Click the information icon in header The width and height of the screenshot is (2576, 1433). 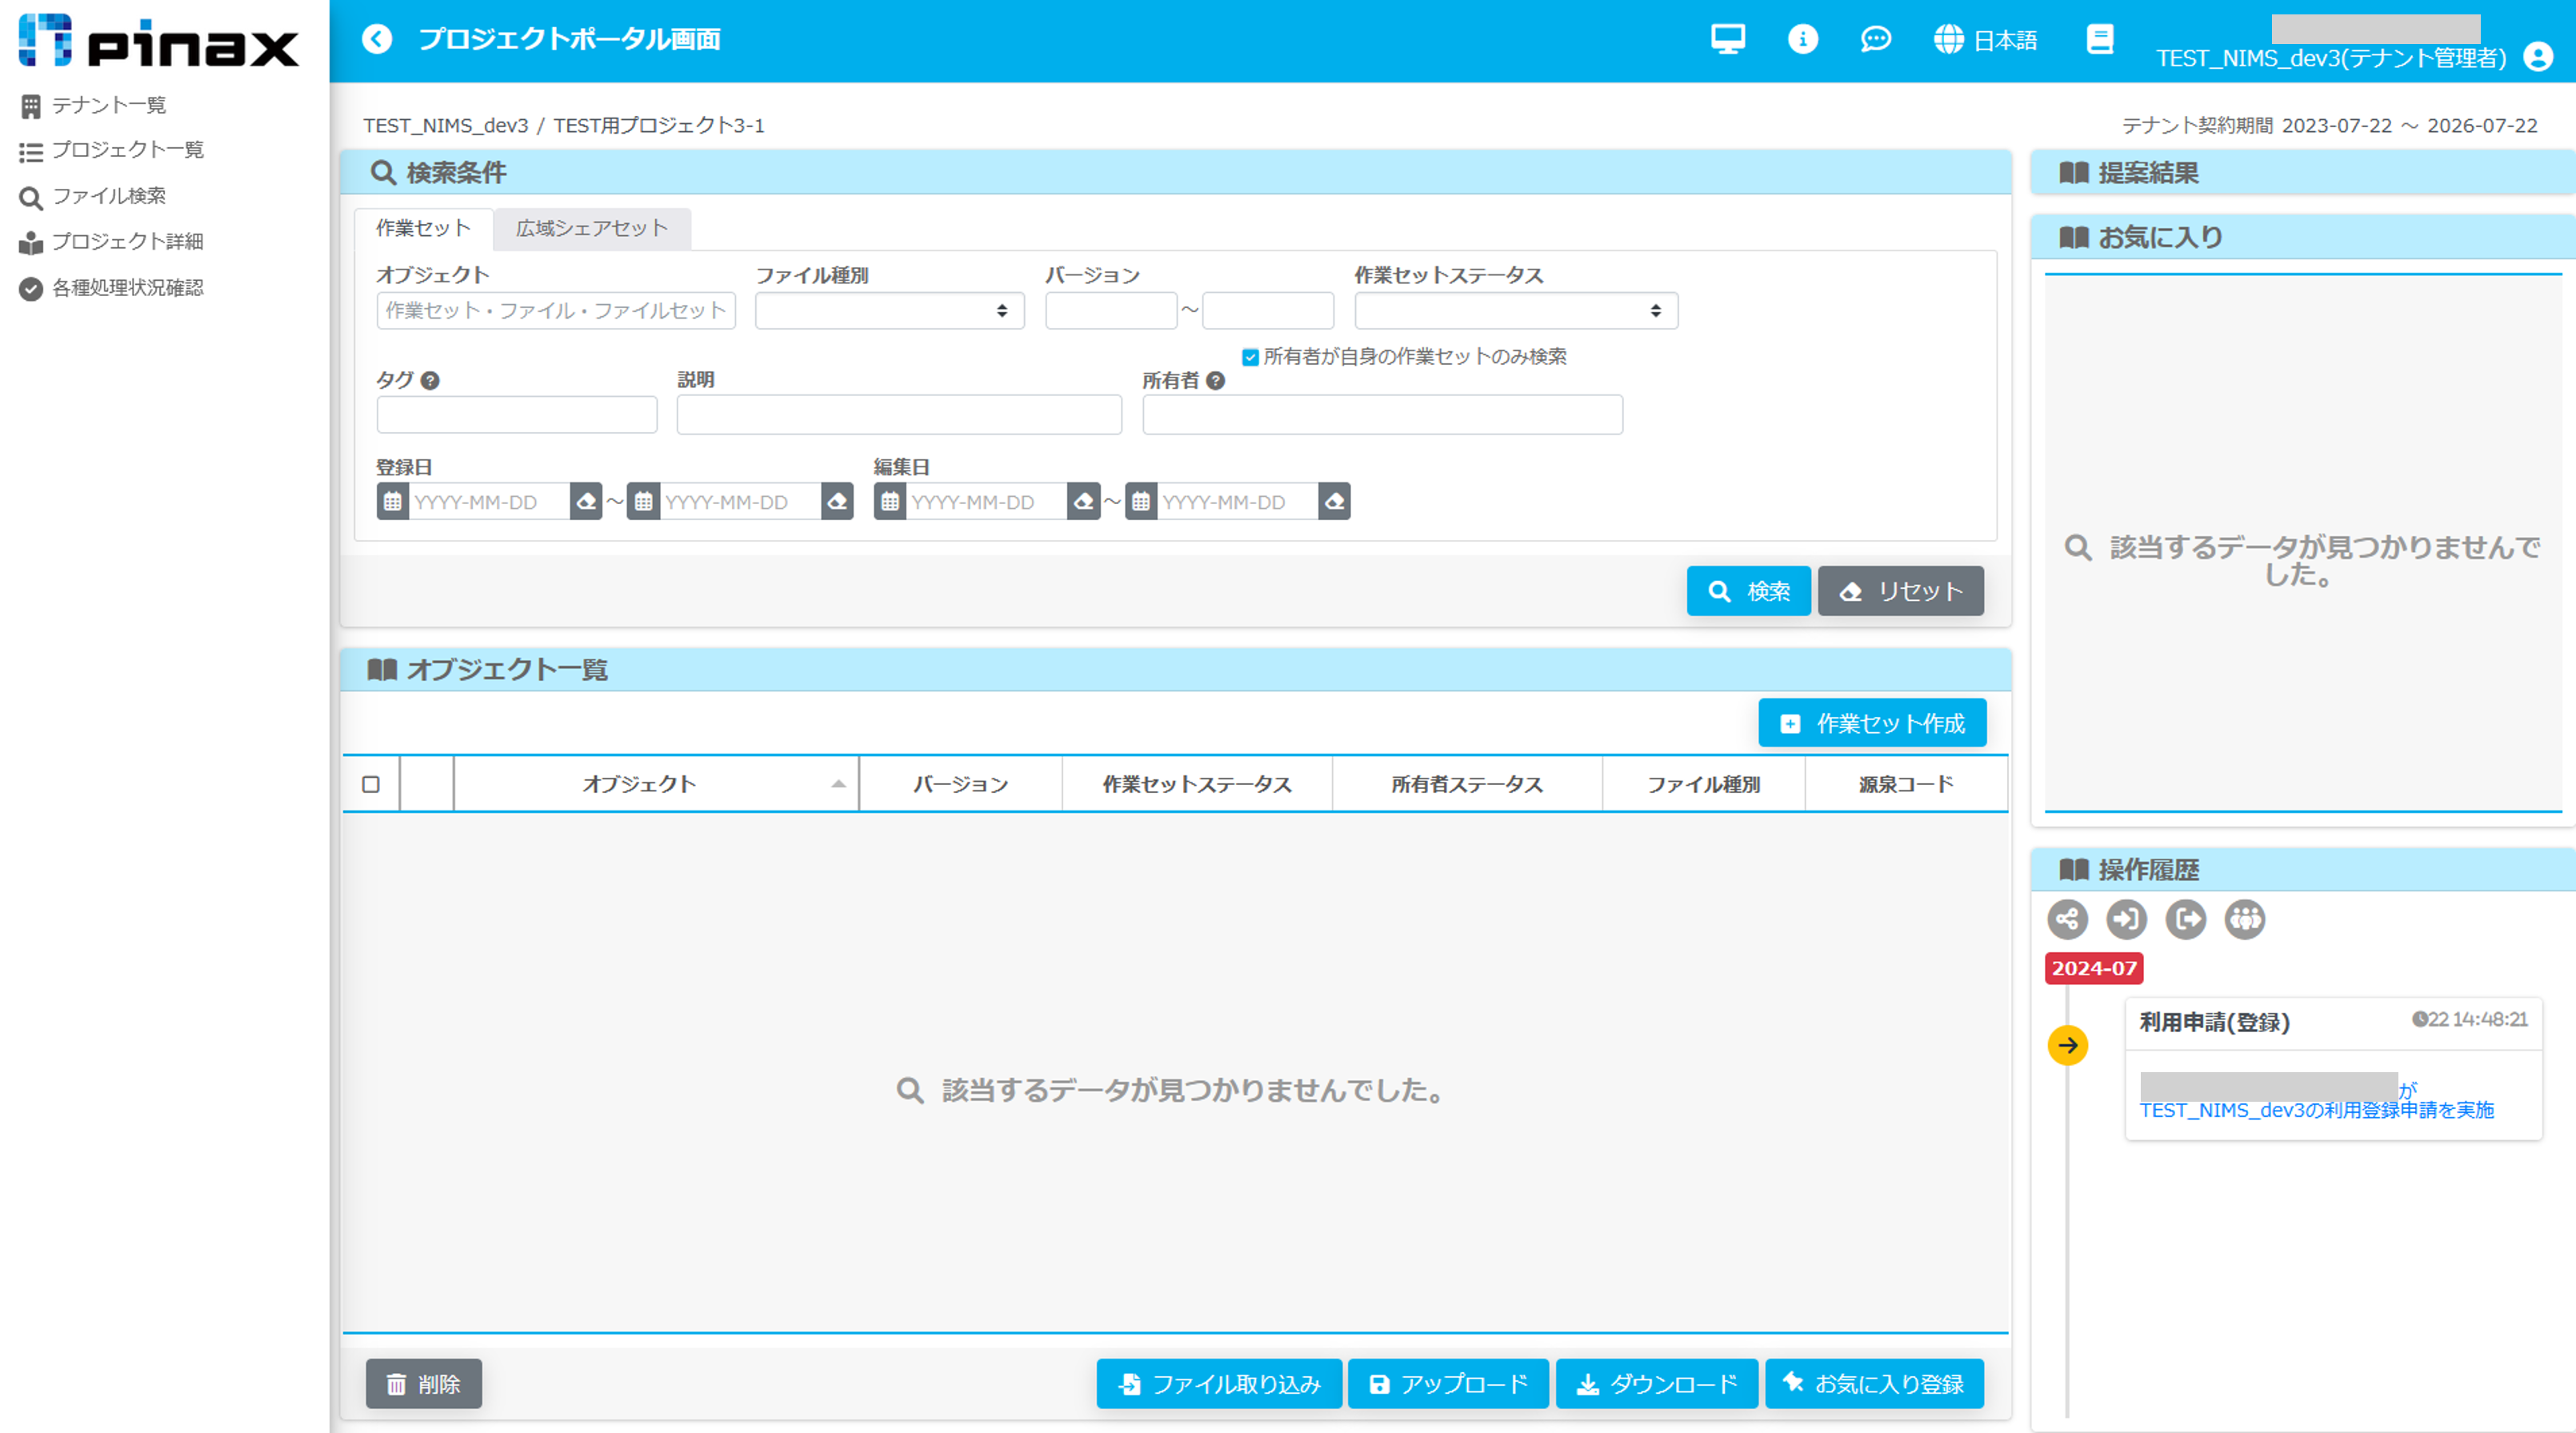point(1802,39)
